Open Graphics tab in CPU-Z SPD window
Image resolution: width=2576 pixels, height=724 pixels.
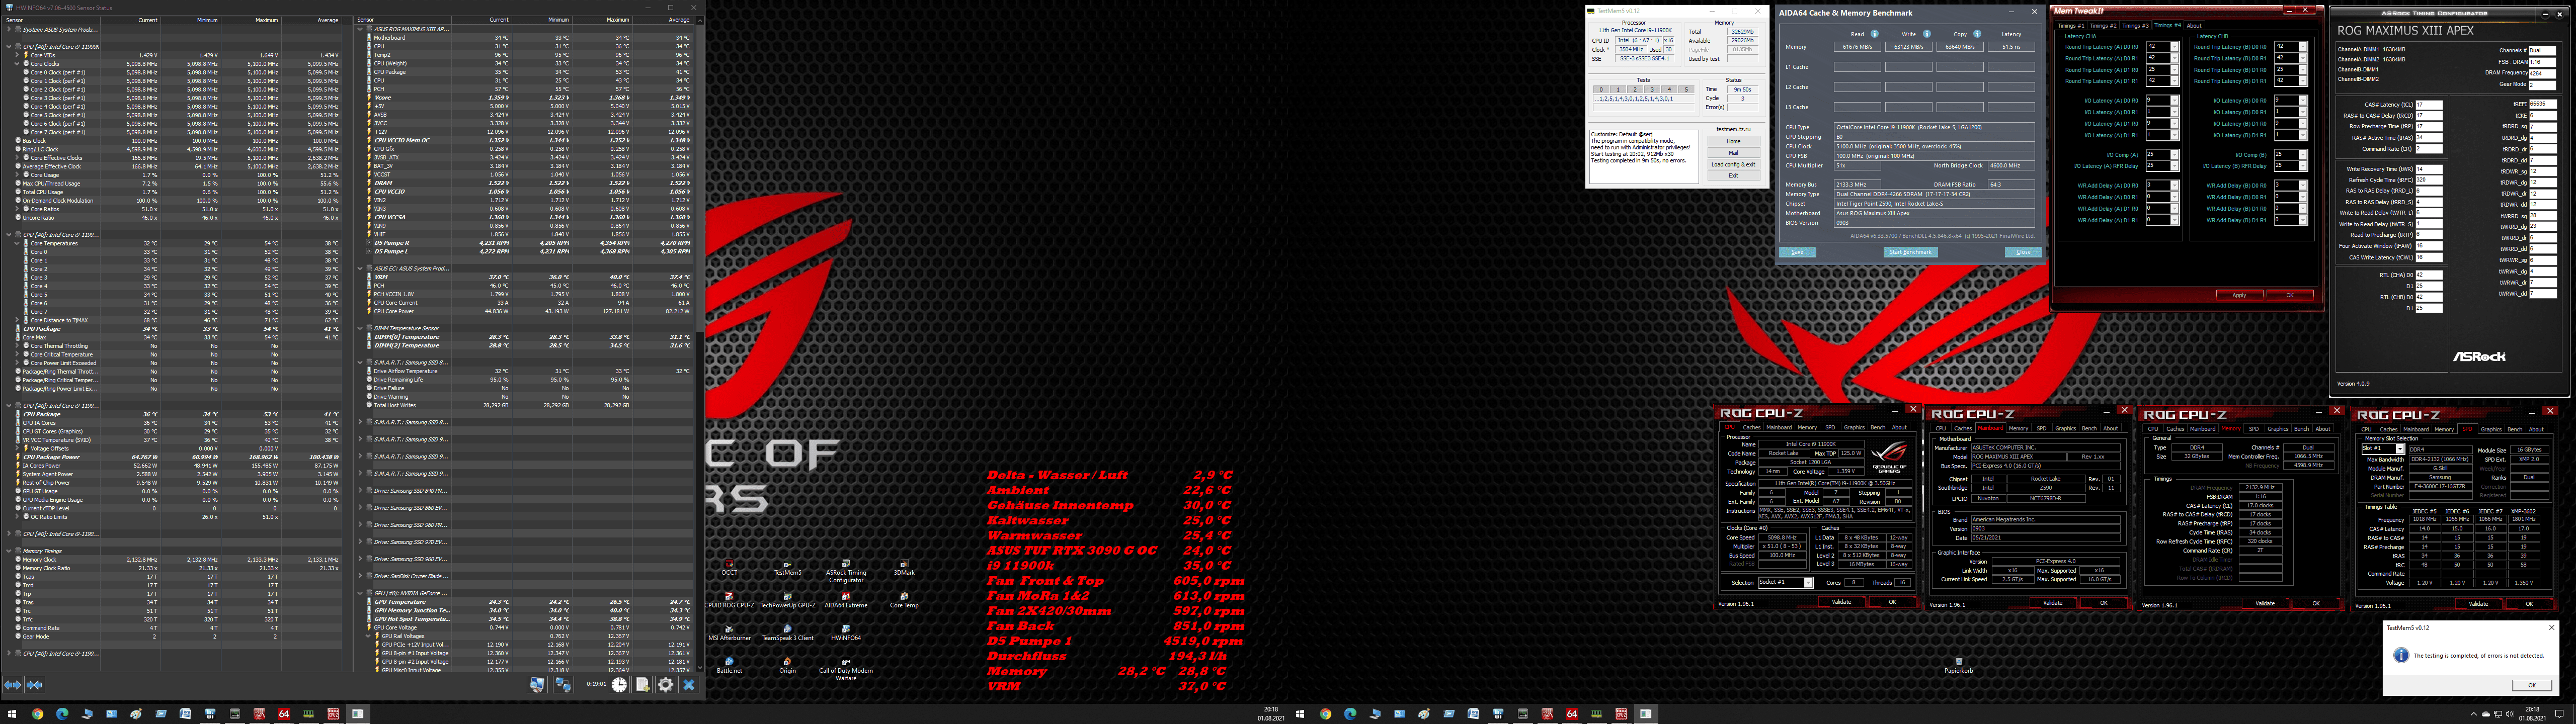pos(2491,430)
